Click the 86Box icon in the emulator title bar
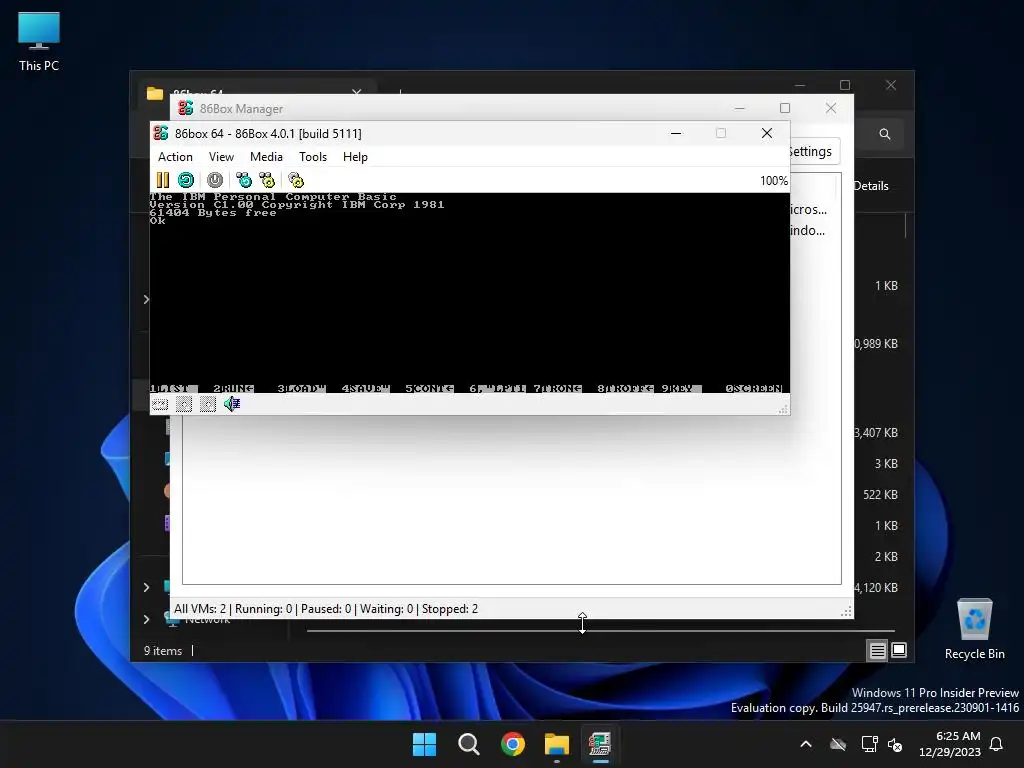This screenshot has height=768, width=1024. point(161,133)
